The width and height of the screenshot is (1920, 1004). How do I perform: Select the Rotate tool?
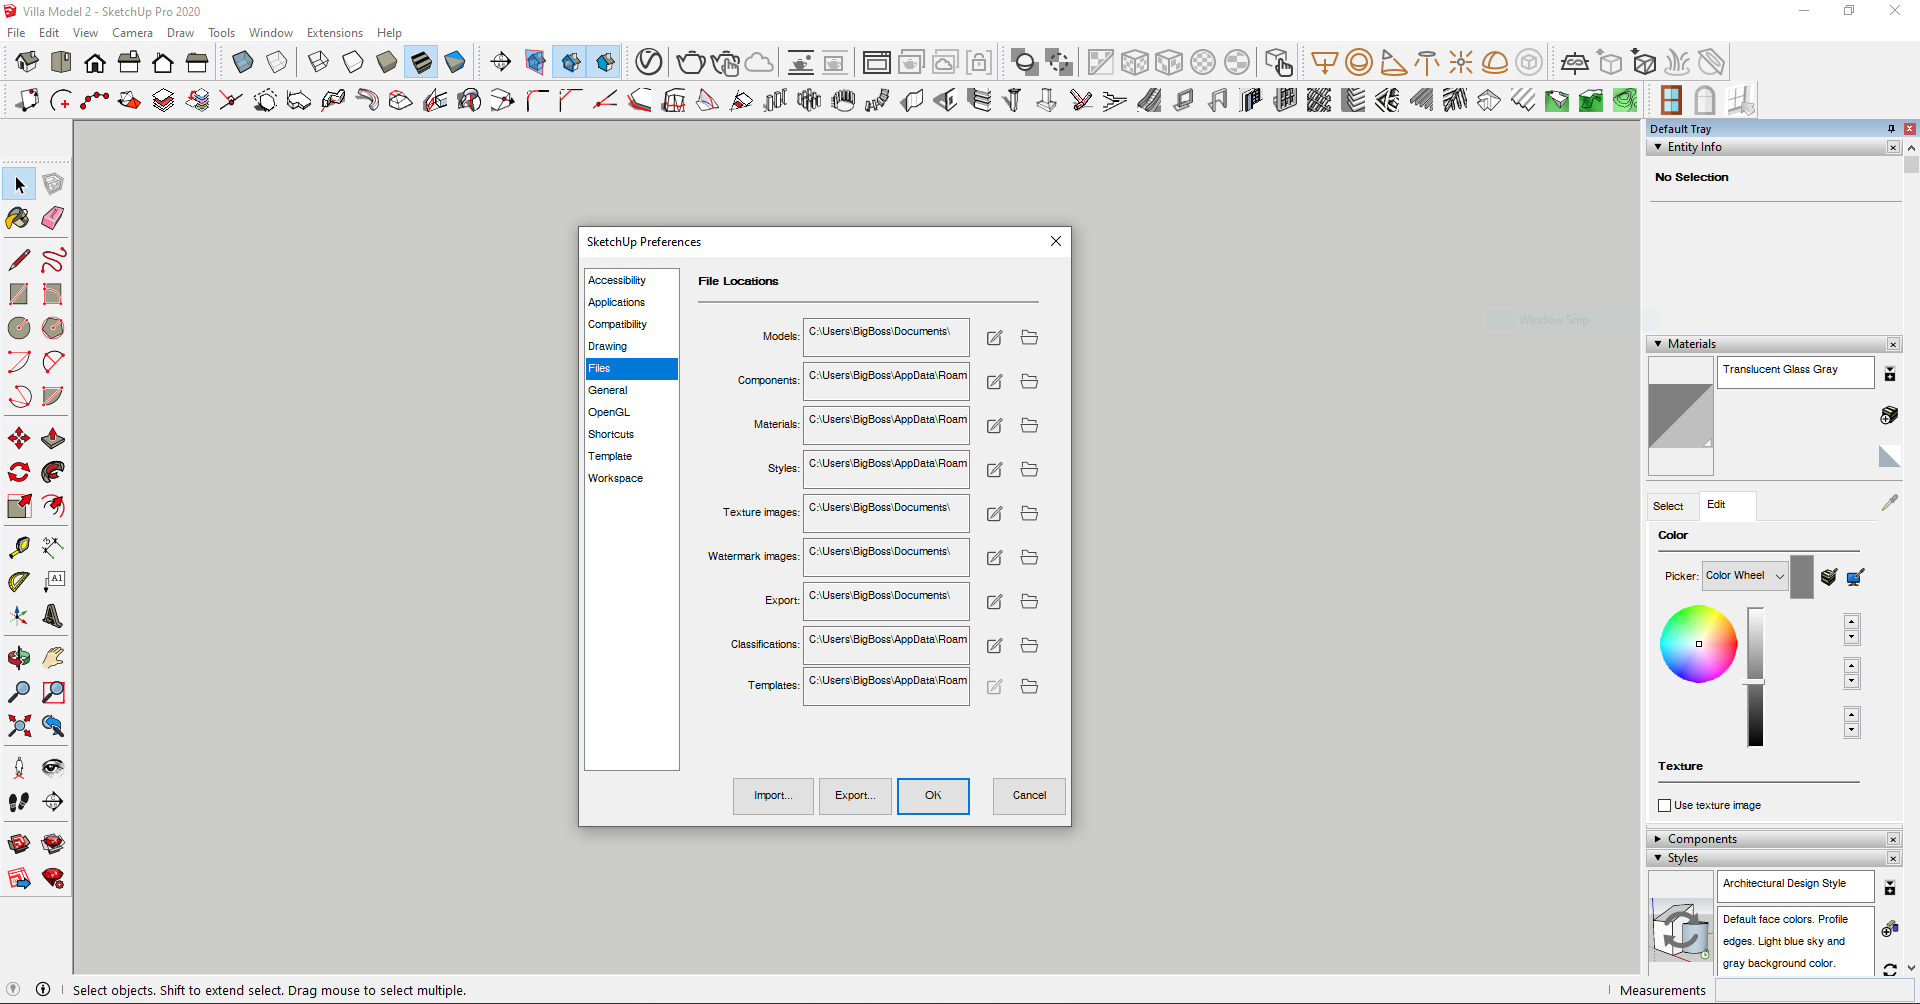[19, 472]
